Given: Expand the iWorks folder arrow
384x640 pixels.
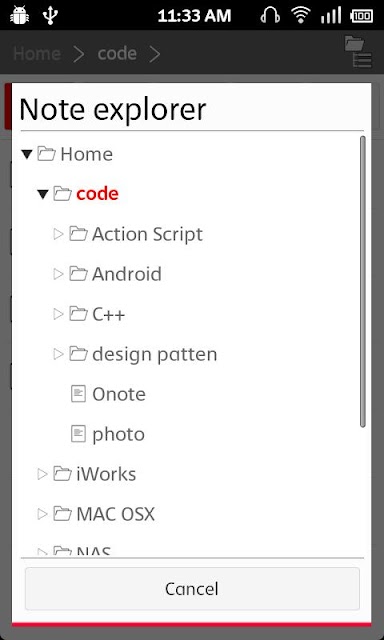Looking at the screenshot, I should click(x=42, y=474).
